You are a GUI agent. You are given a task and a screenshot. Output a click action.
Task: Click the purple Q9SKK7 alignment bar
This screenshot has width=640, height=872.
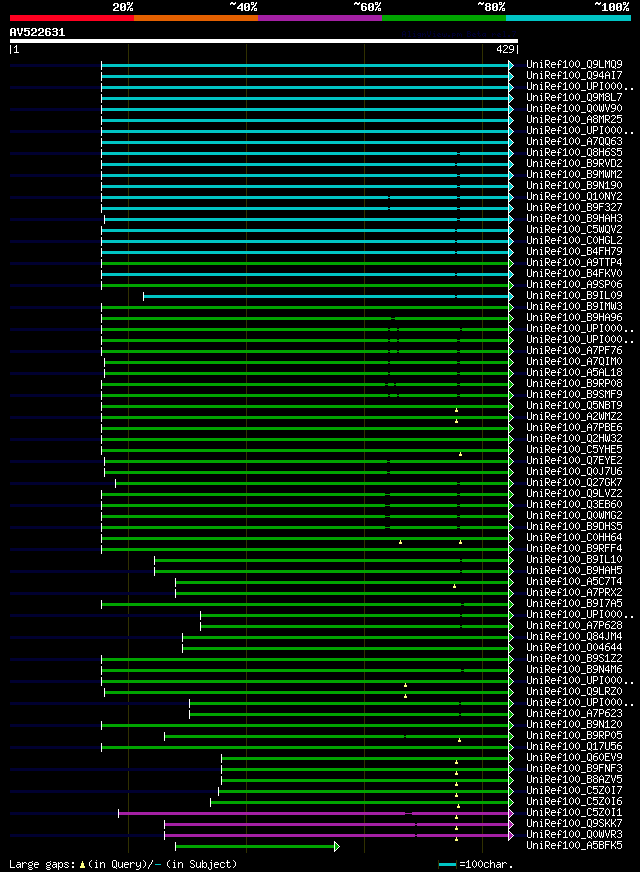tap(339, 824)
